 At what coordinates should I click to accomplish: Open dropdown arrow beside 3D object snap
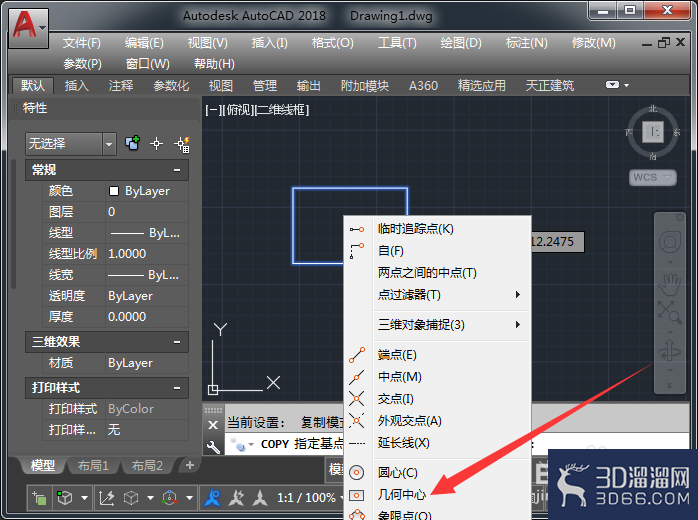pos(84,498)
